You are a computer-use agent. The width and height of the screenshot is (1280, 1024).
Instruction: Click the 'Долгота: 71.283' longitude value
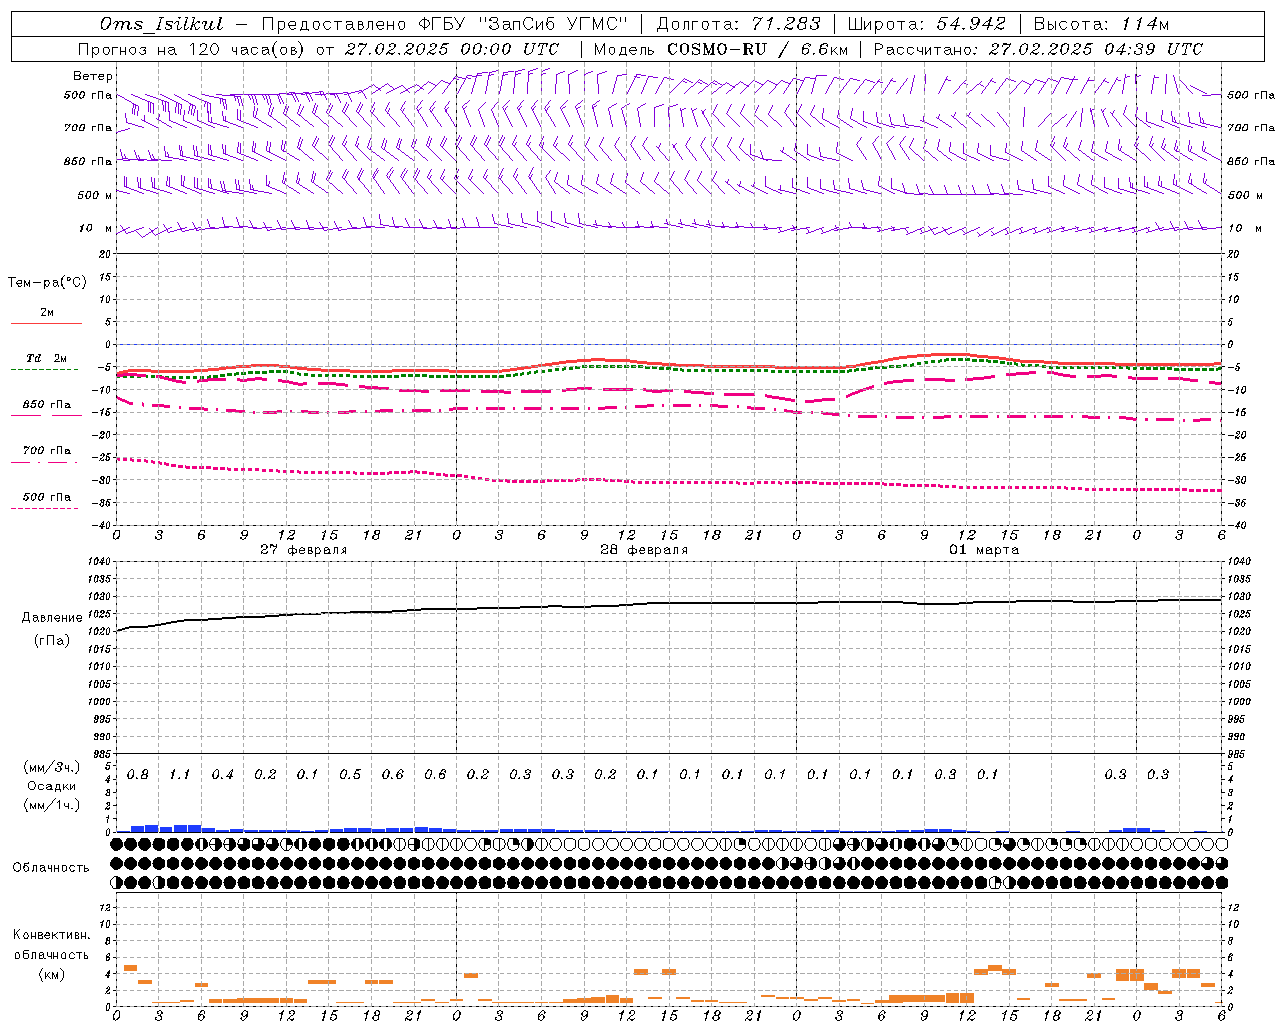(x=738, y=24)
